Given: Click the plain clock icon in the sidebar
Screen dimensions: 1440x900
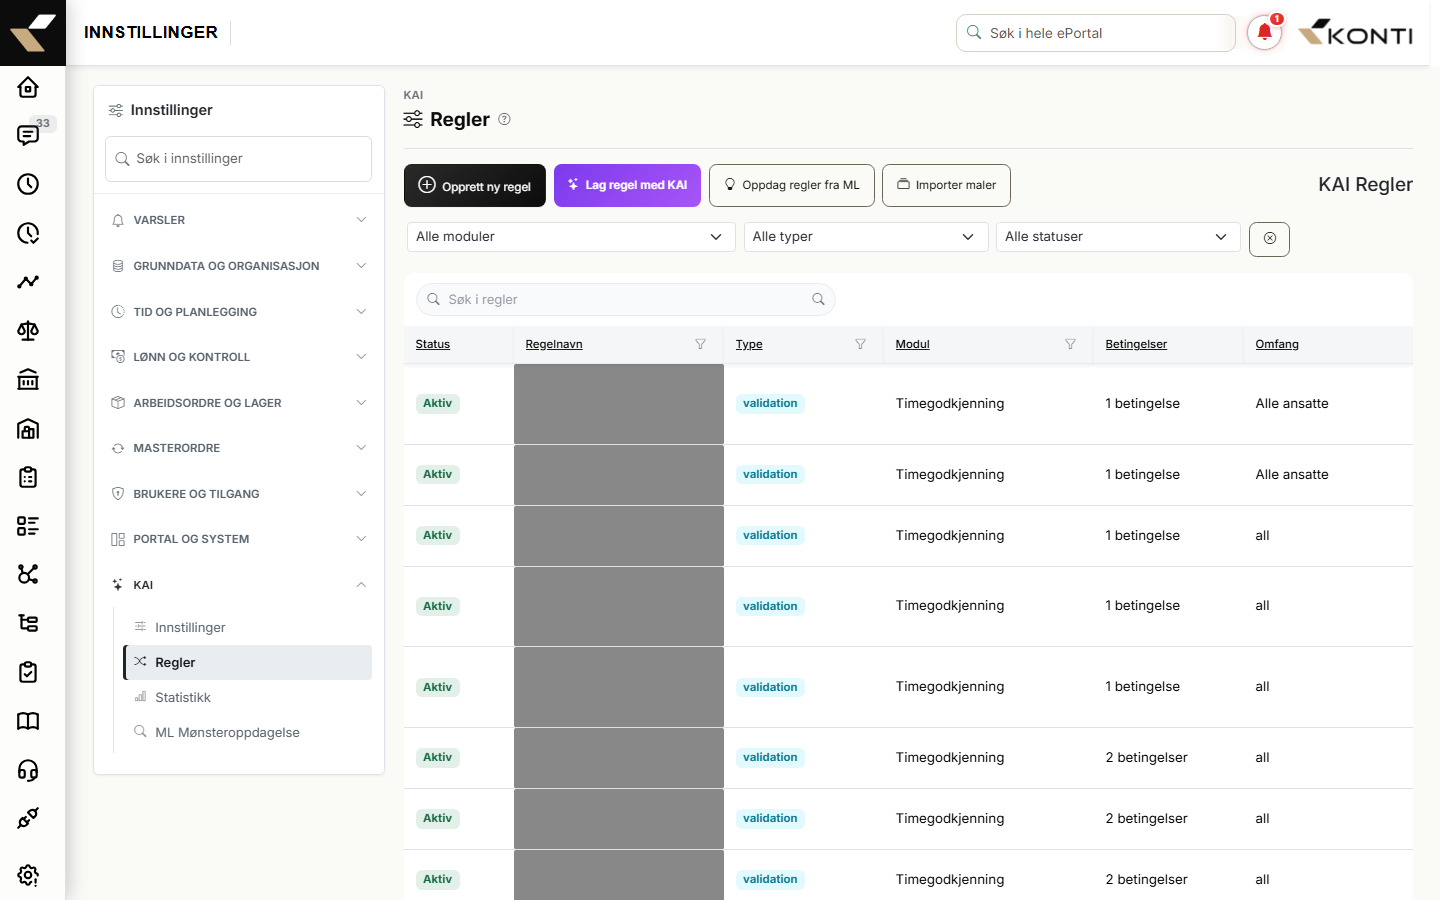Looking at the screenshot, I should (28, 184).
